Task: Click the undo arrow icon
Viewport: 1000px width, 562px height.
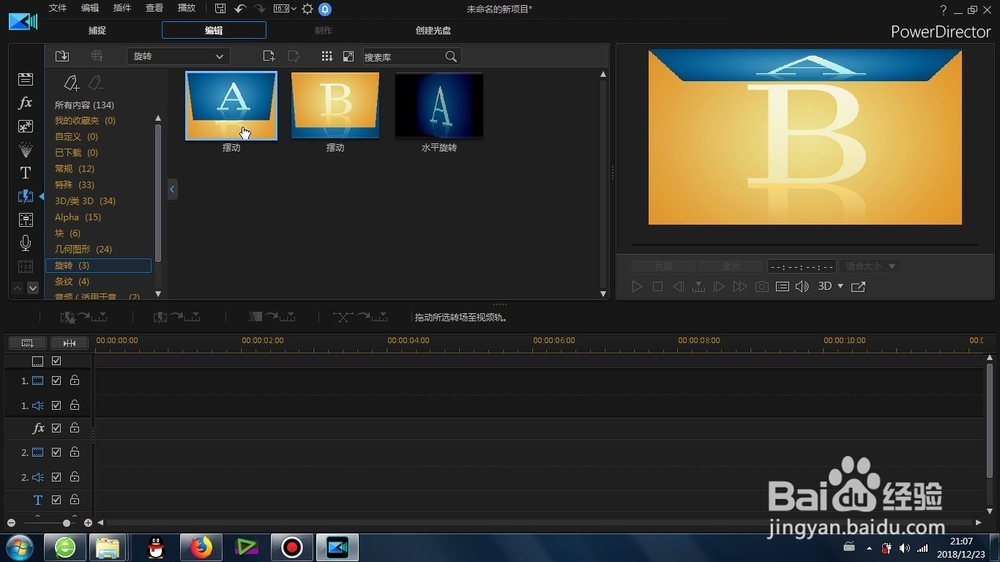Action: click(240, 9)
